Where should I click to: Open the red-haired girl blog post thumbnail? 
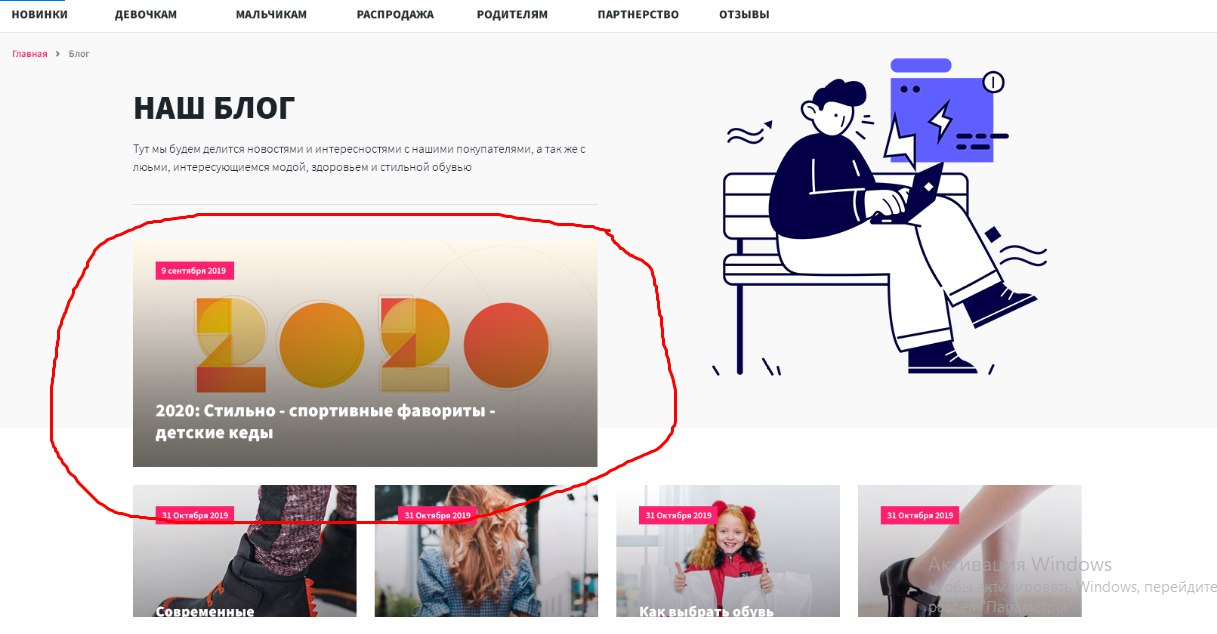pyautogui.click(x=728, y=551)
